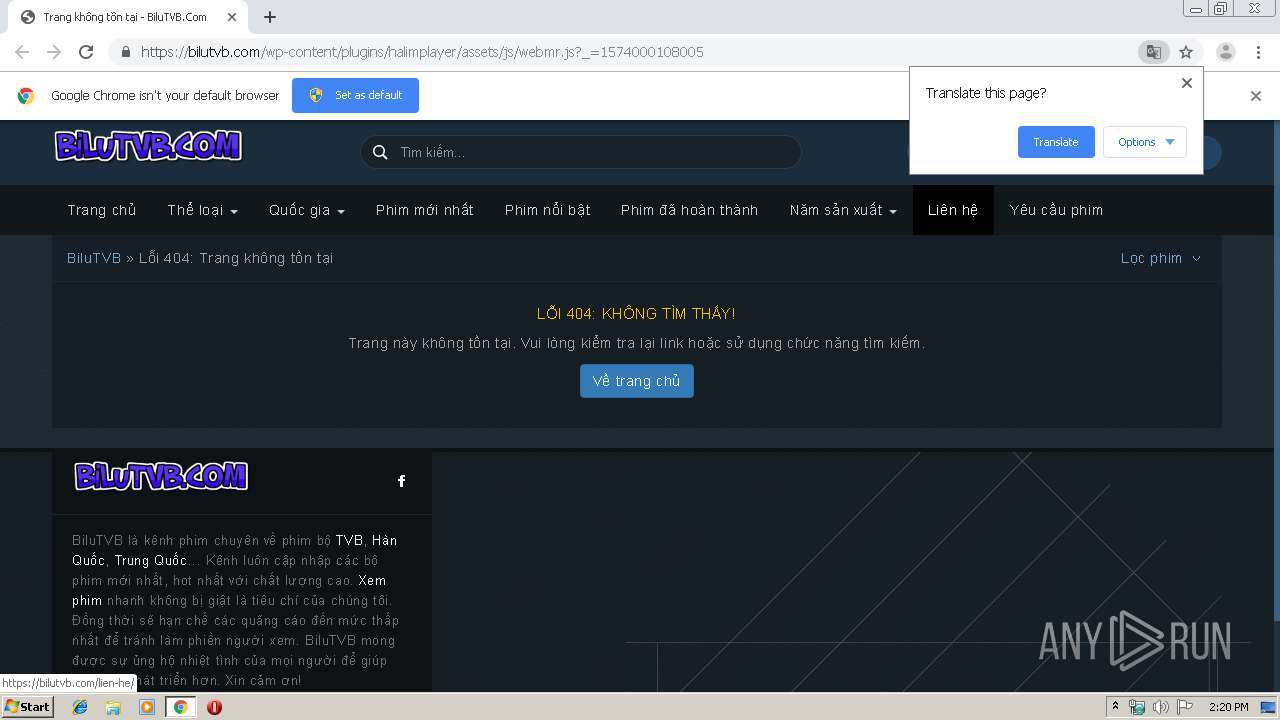Click the BiluTVB.com header logo
Screen dimensions: 1280x720
(148, 146)
